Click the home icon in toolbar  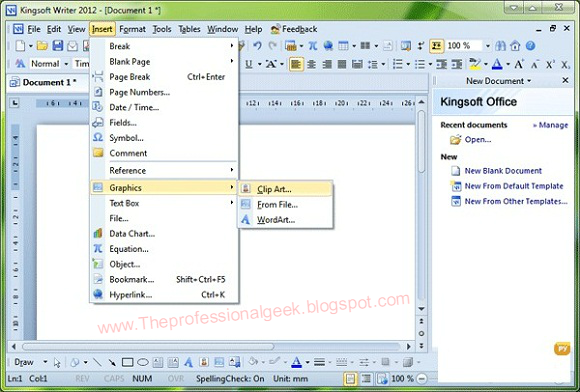[515, 46]
